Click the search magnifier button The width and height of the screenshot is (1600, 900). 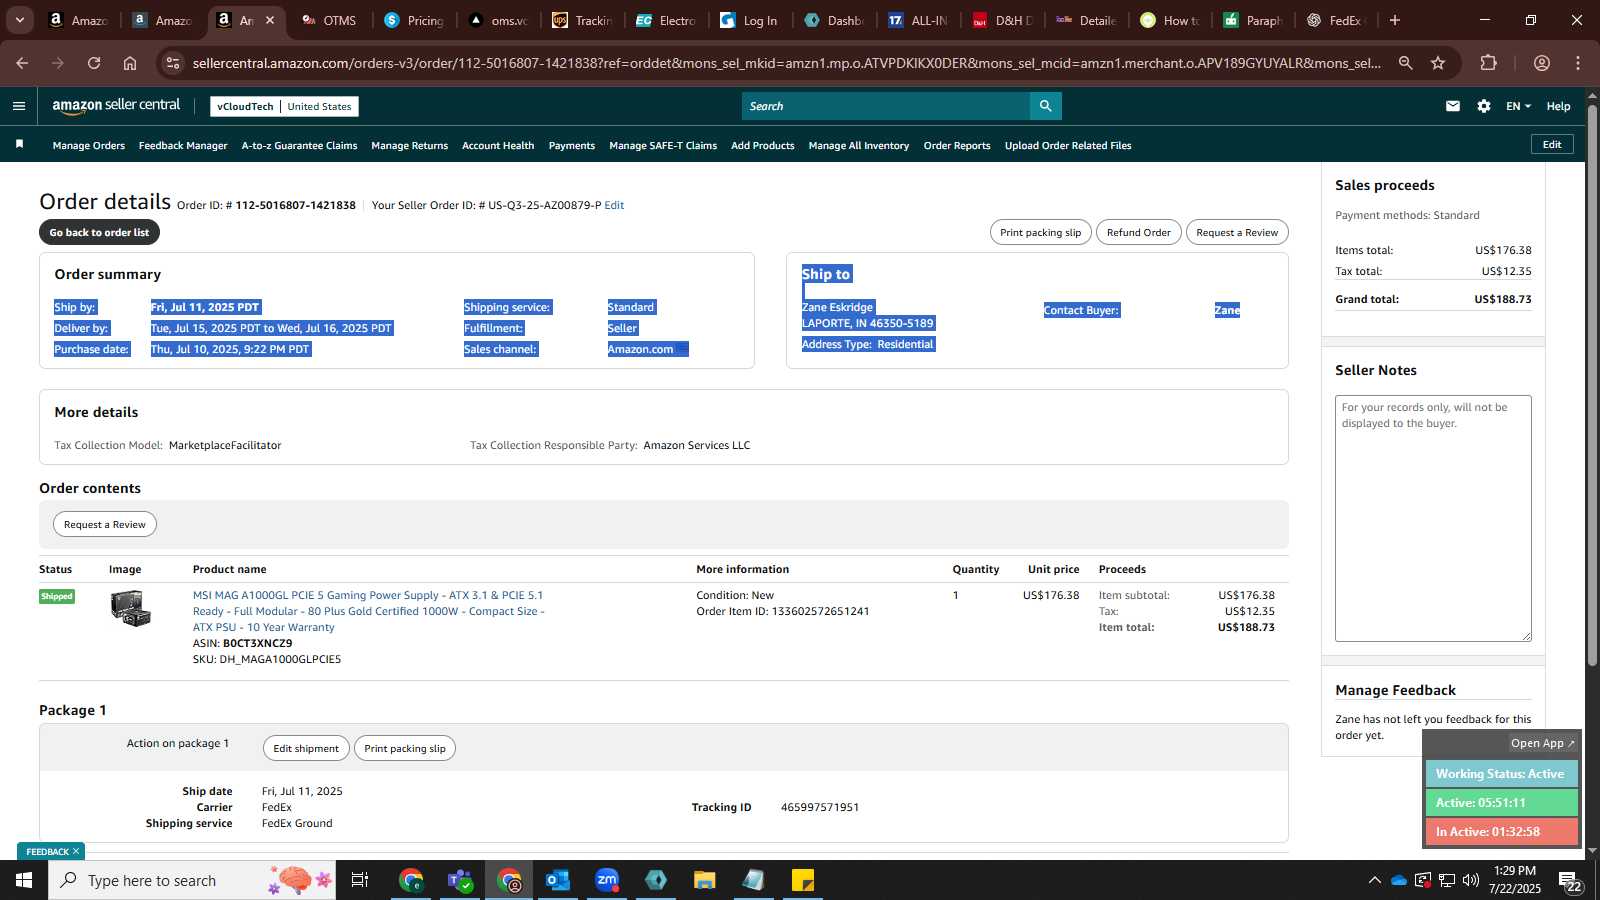point(1045,106)
